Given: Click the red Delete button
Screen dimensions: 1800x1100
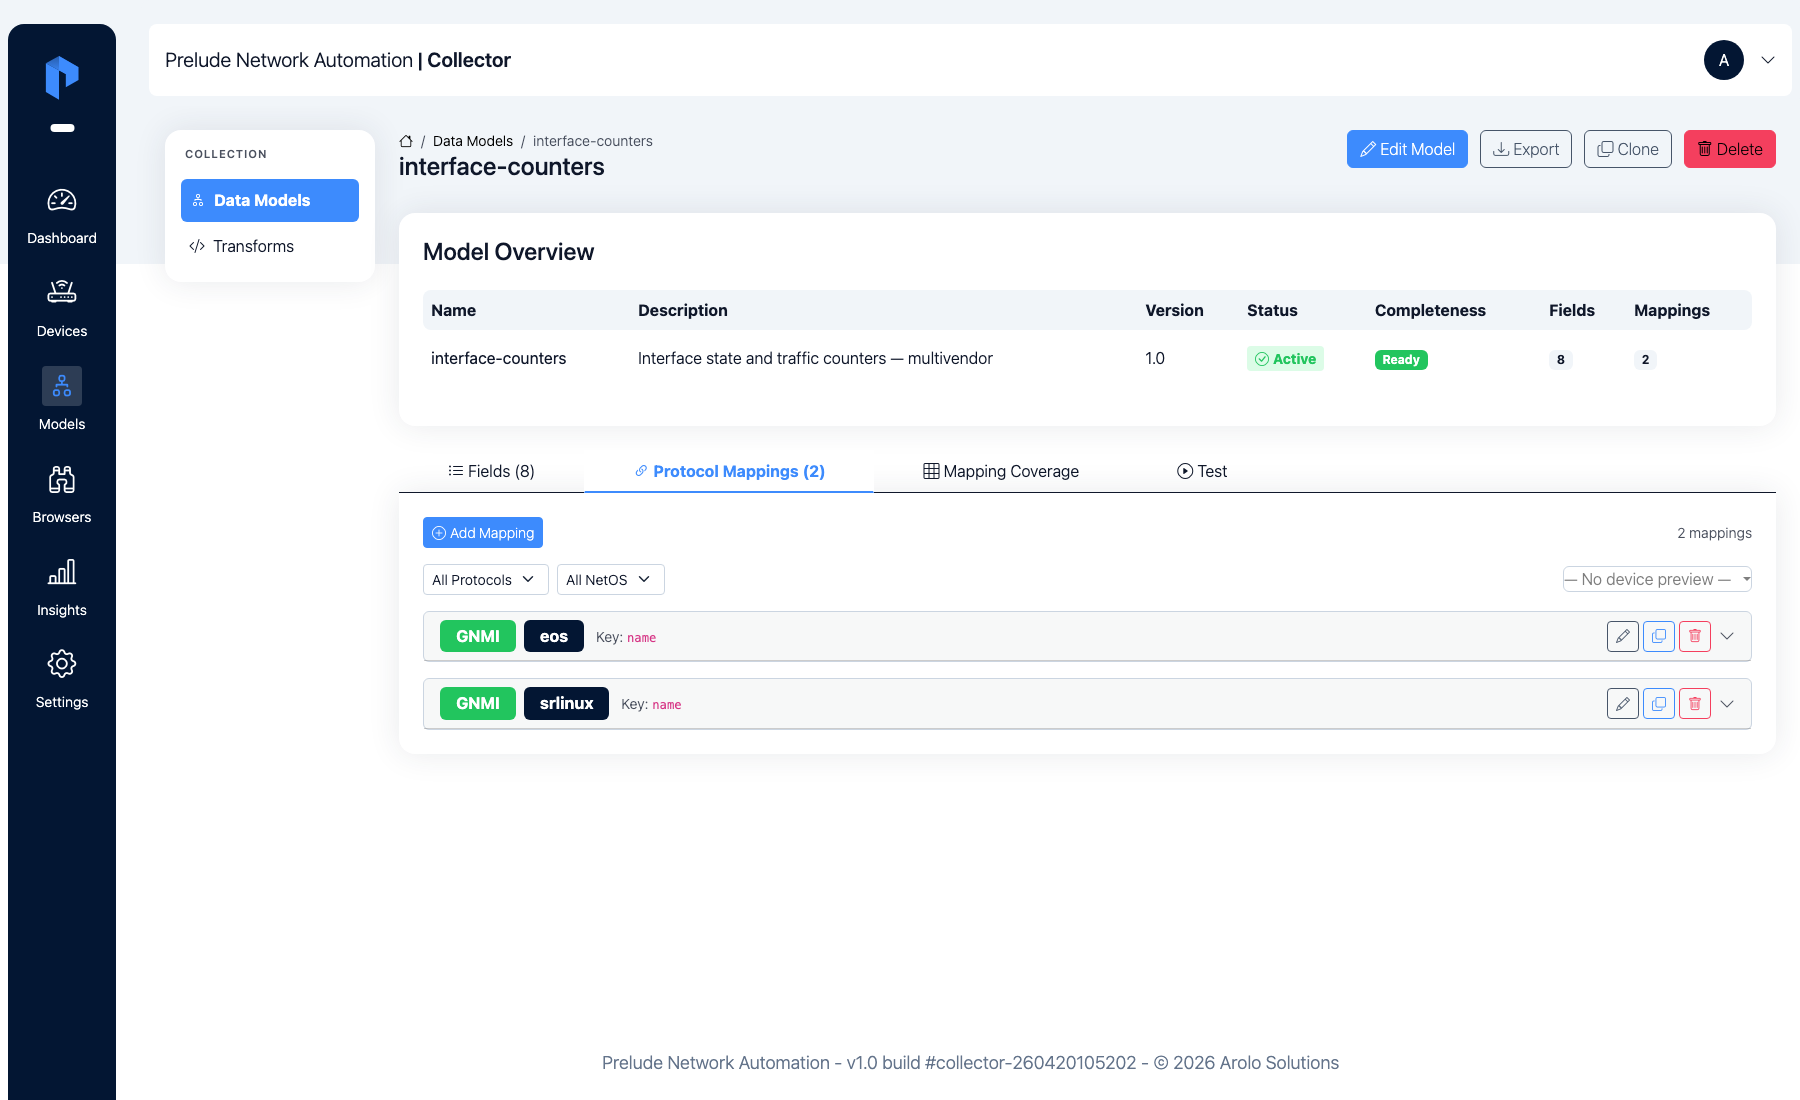Looking at the screenshot, I should coord(1730,149).
